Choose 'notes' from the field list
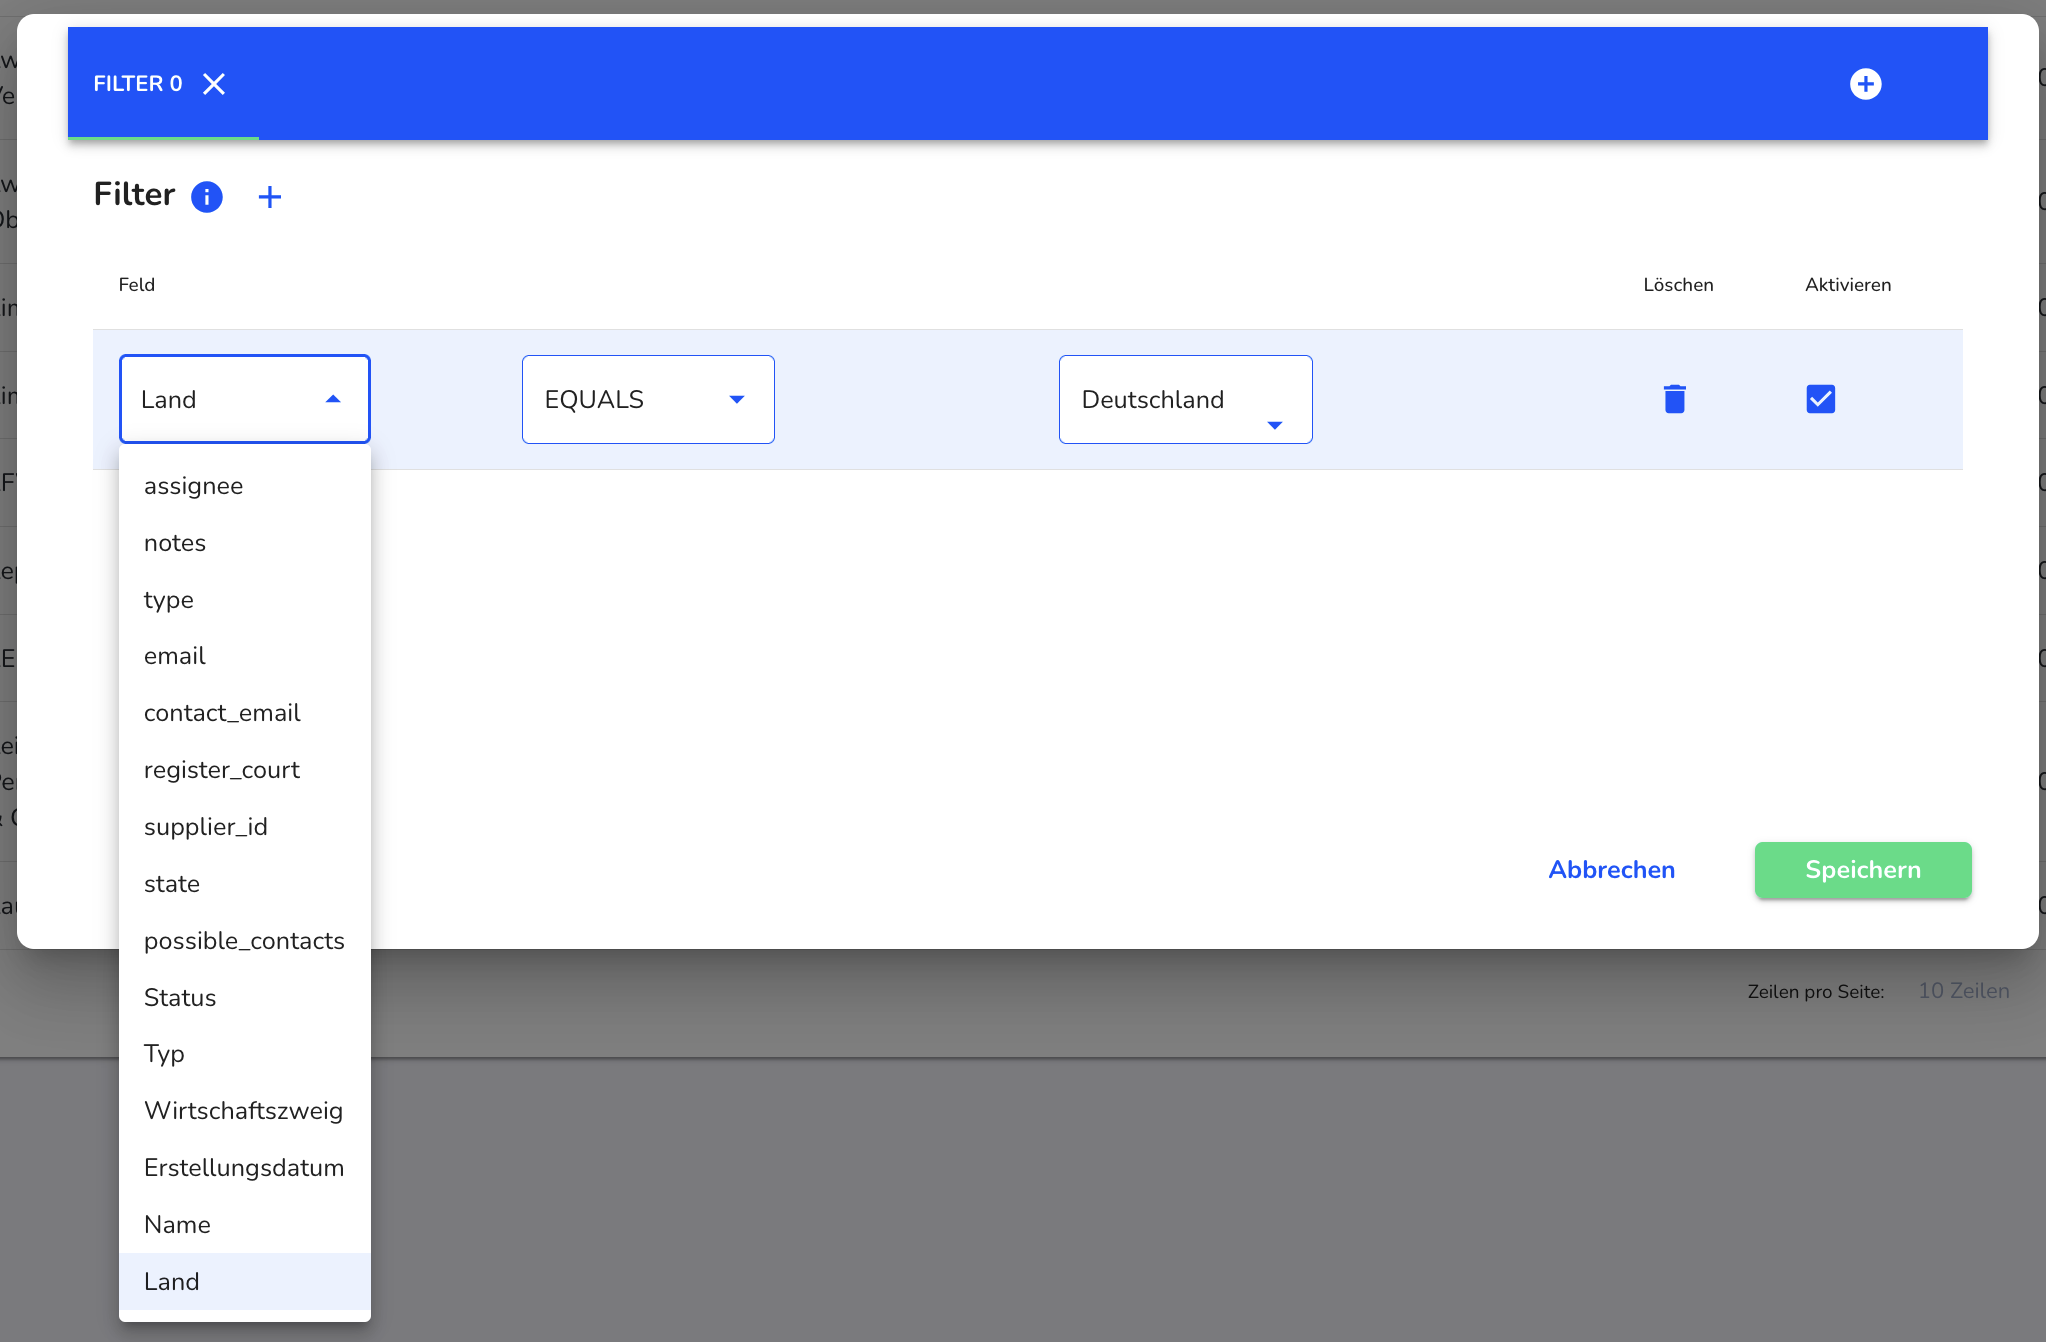 click(245, 543)
